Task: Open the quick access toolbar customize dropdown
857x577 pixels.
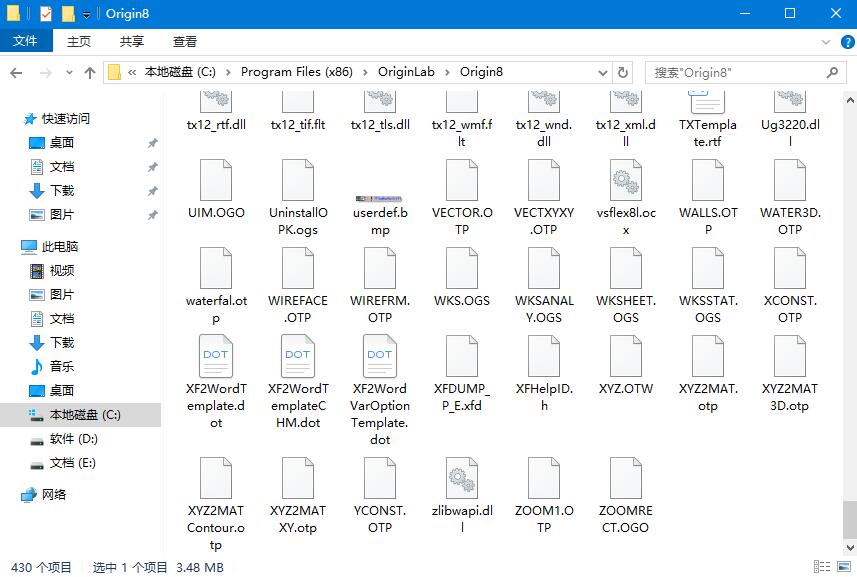Action: [x=86, y=14]
